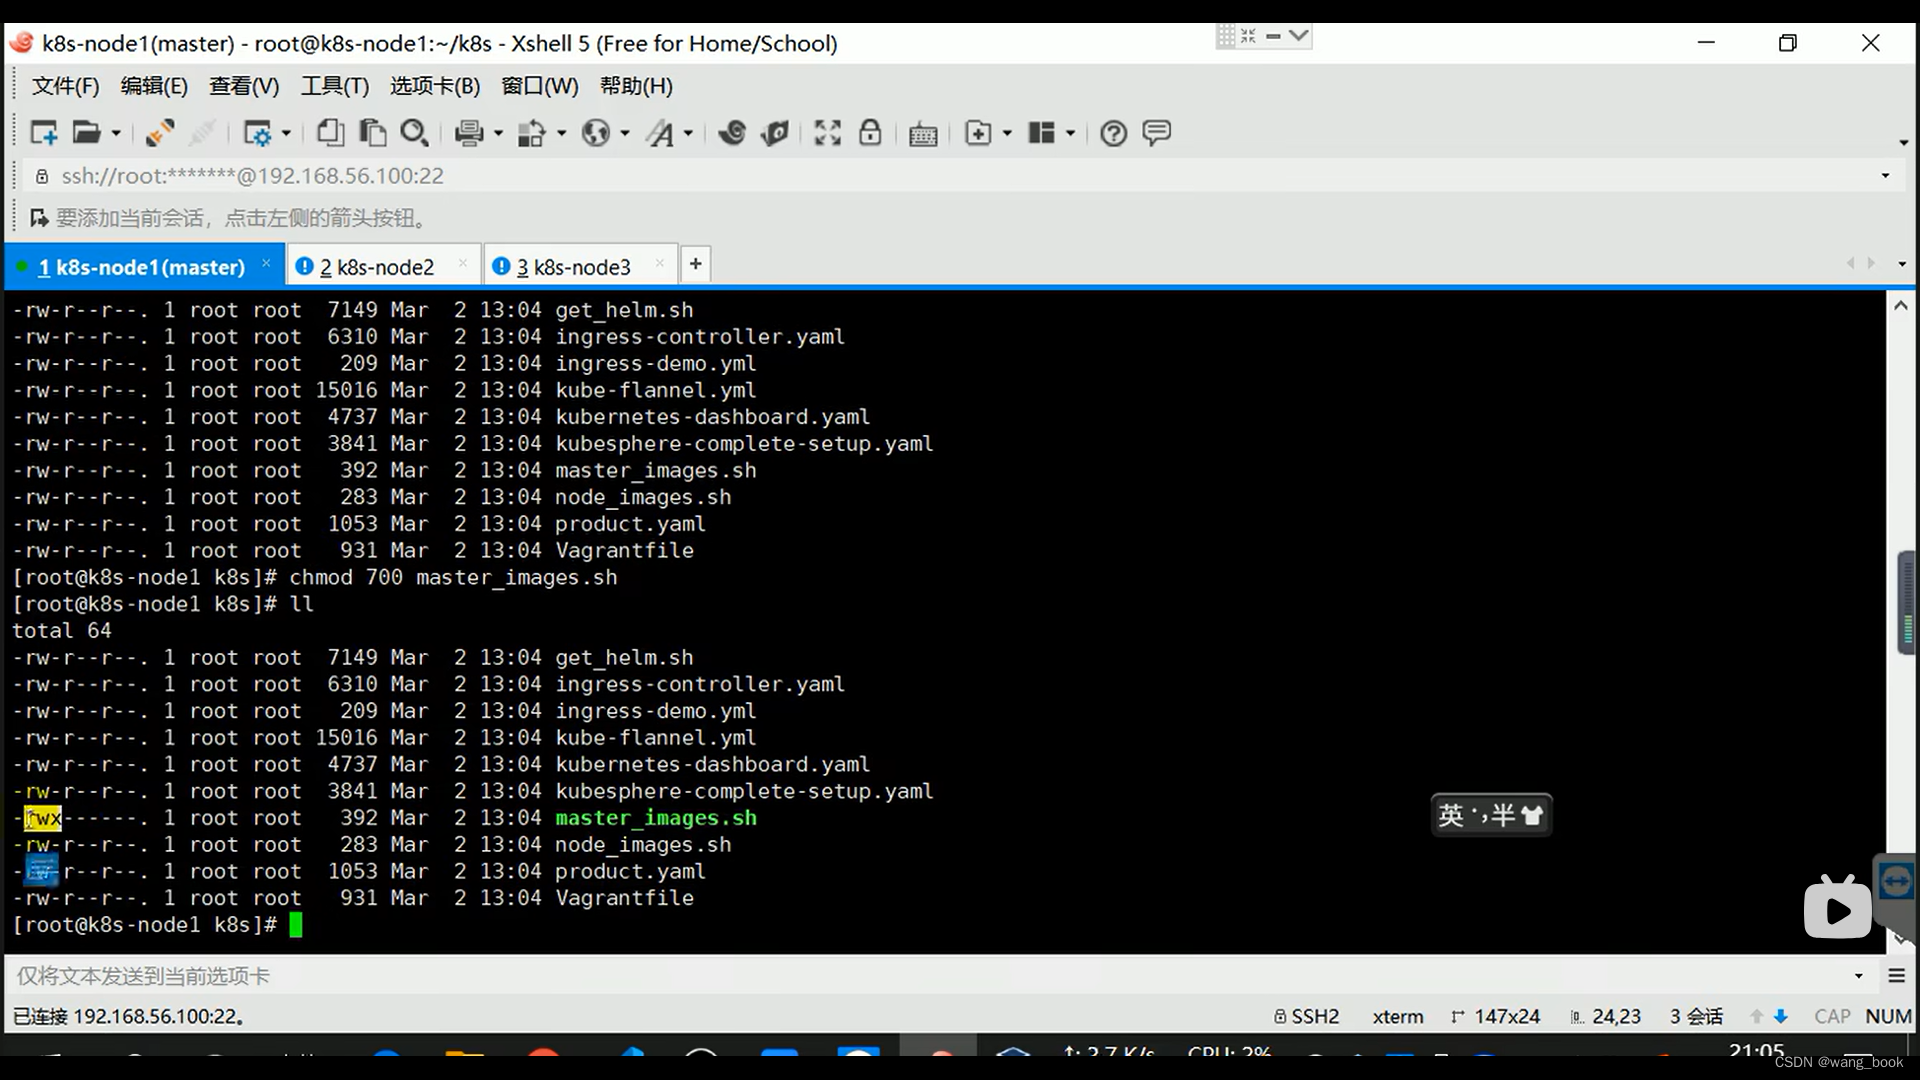1920x1080 pixels.
Task: Open the 文件(F) menu
Action: [66, 86]
